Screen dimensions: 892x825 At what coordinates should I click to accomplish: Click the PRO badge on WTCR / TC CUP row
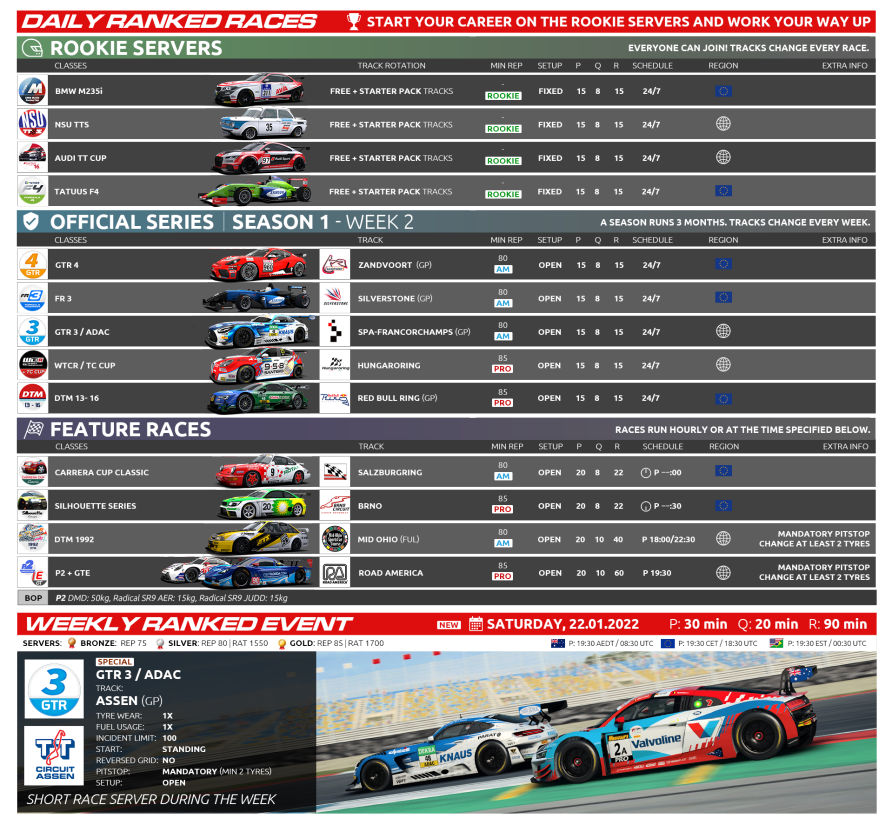point(502,370)
